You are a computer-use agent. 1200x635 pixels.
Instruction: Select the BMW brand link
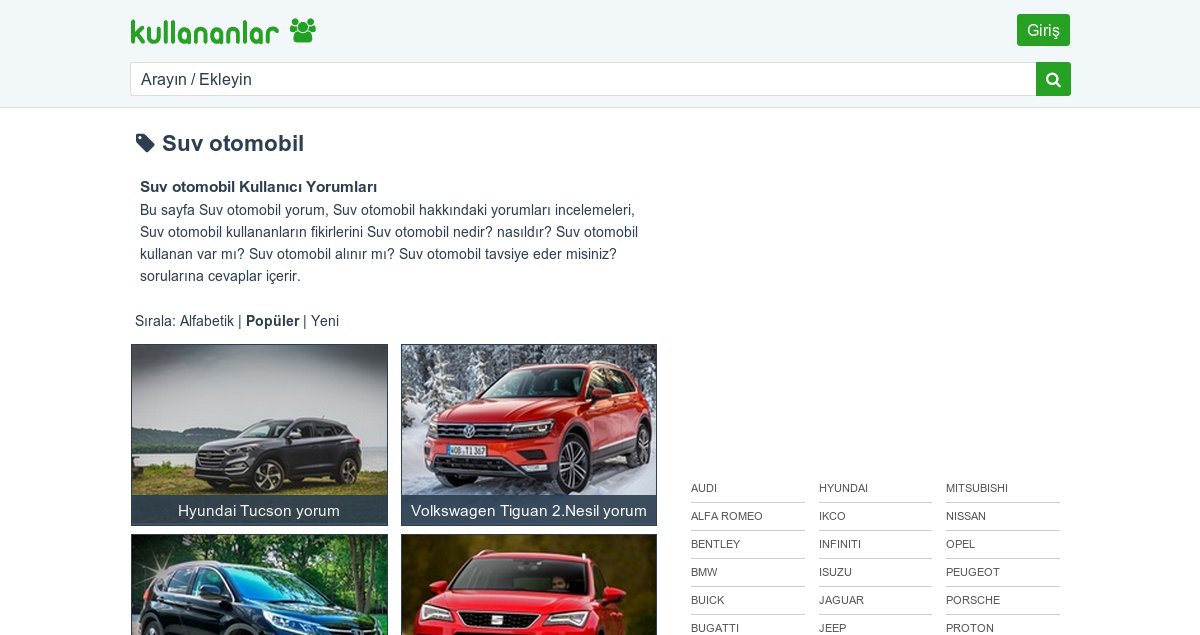[x=704, y=572]
